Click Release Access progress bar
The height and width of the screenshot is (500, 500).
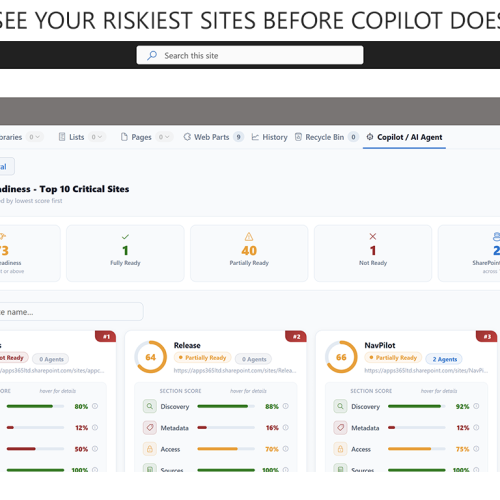226,449
